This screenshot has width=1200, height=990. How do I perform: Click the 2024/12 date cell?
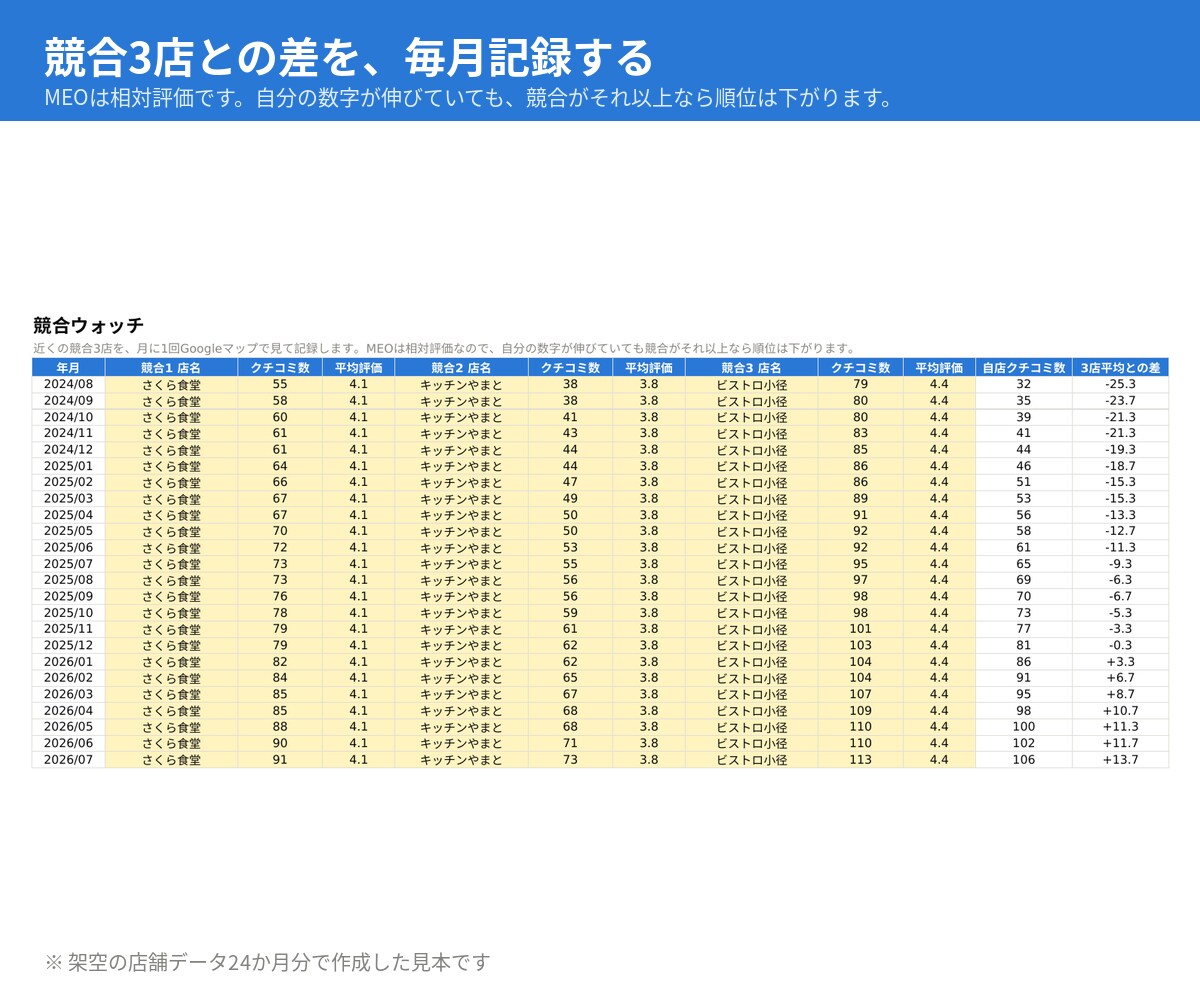click(x=68, y=449)
